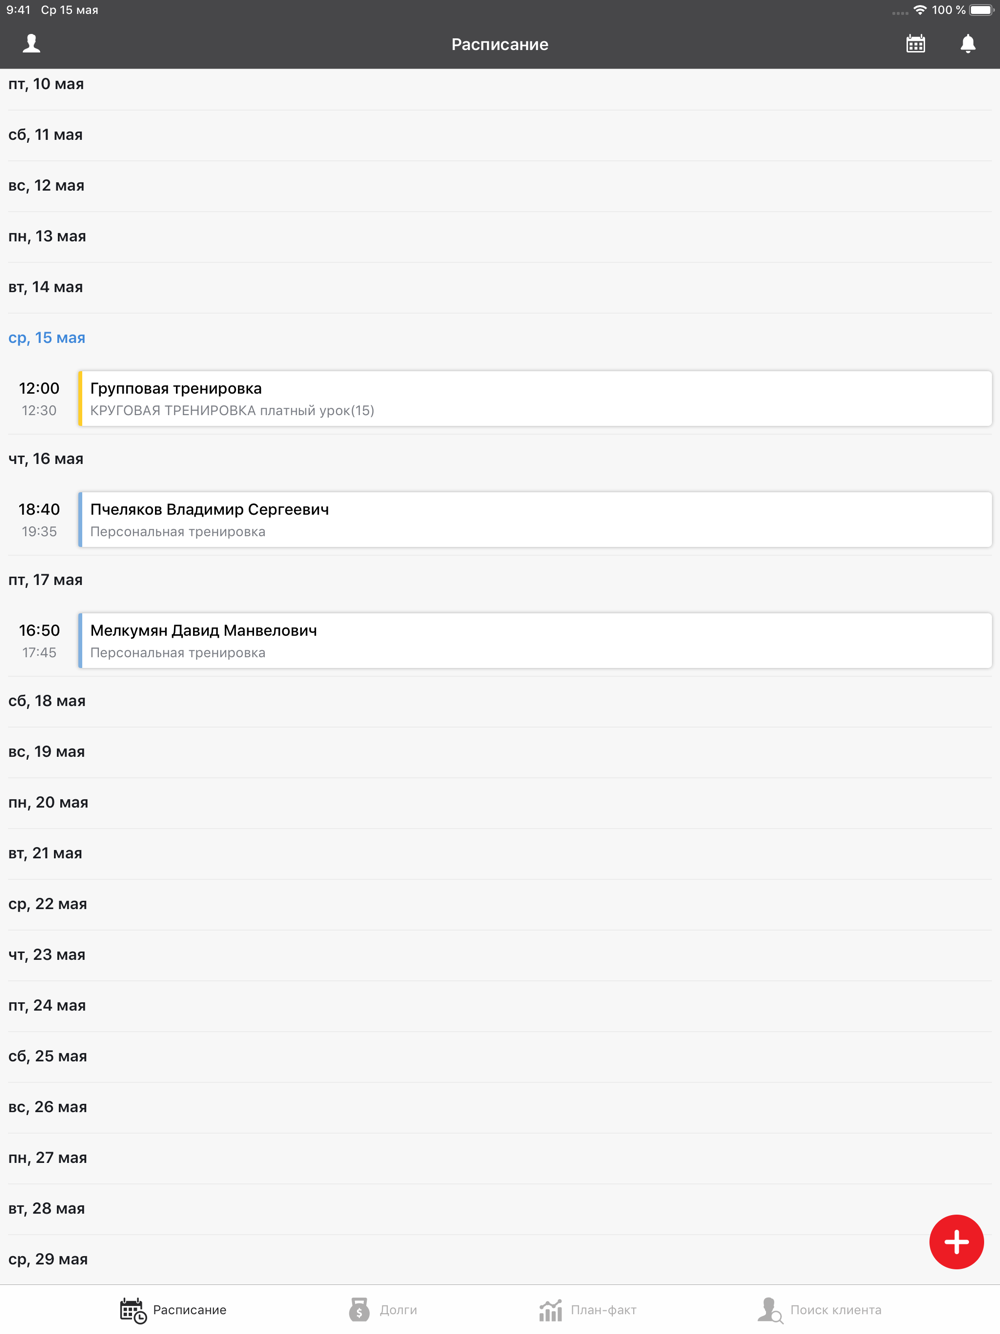Image resolution: width=1000 pixels, height=1334 pixels.
Task: Select the чт, 16 мая date row
Action: tap(500, 459)
